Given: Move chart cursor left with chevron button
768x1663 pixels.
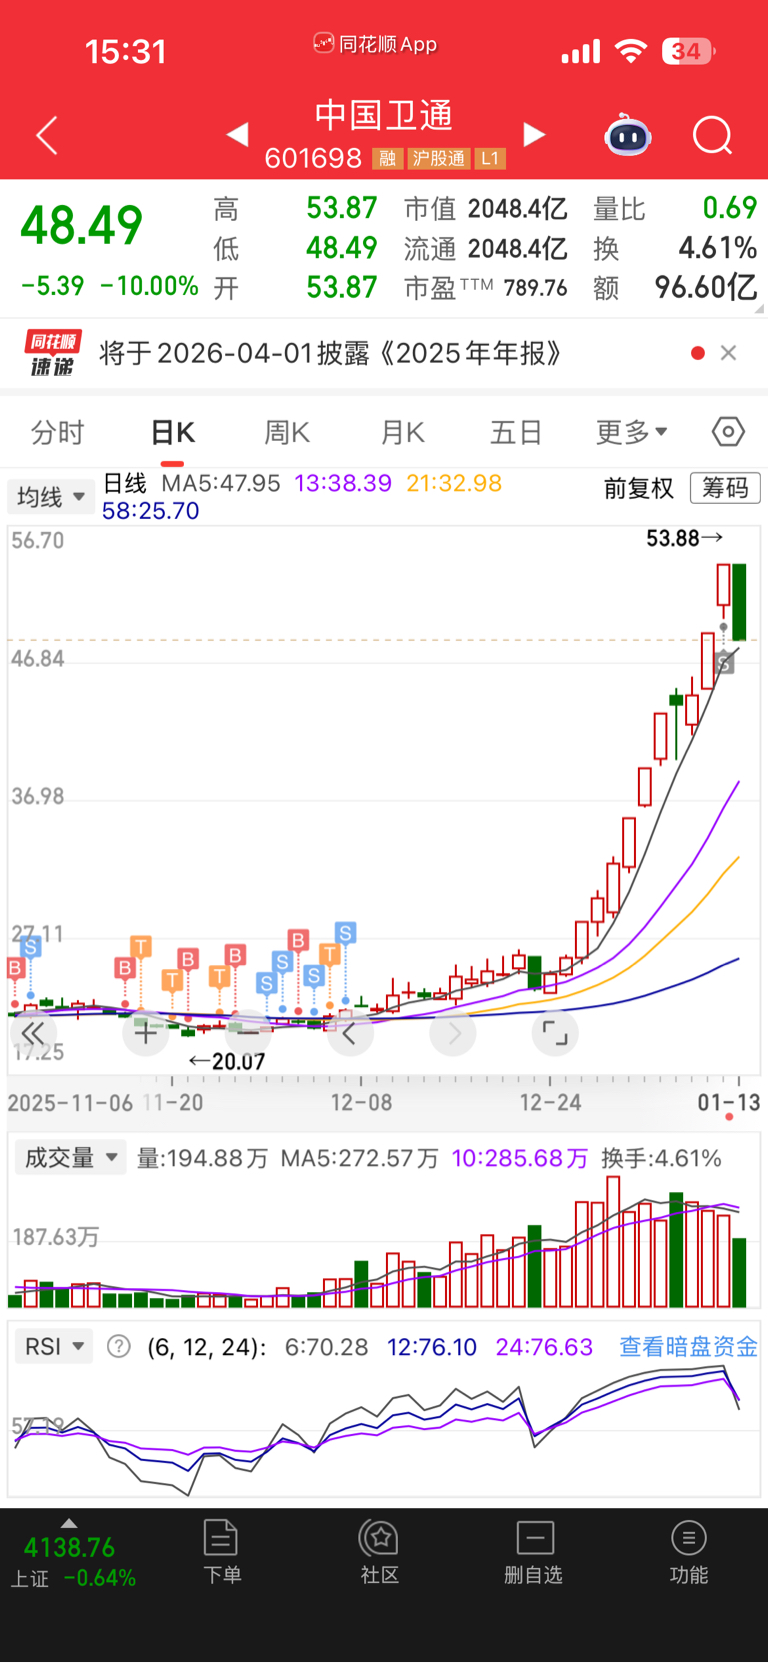Looking at the screenshot, I should pyautogui.click(x=350, y=1033).
